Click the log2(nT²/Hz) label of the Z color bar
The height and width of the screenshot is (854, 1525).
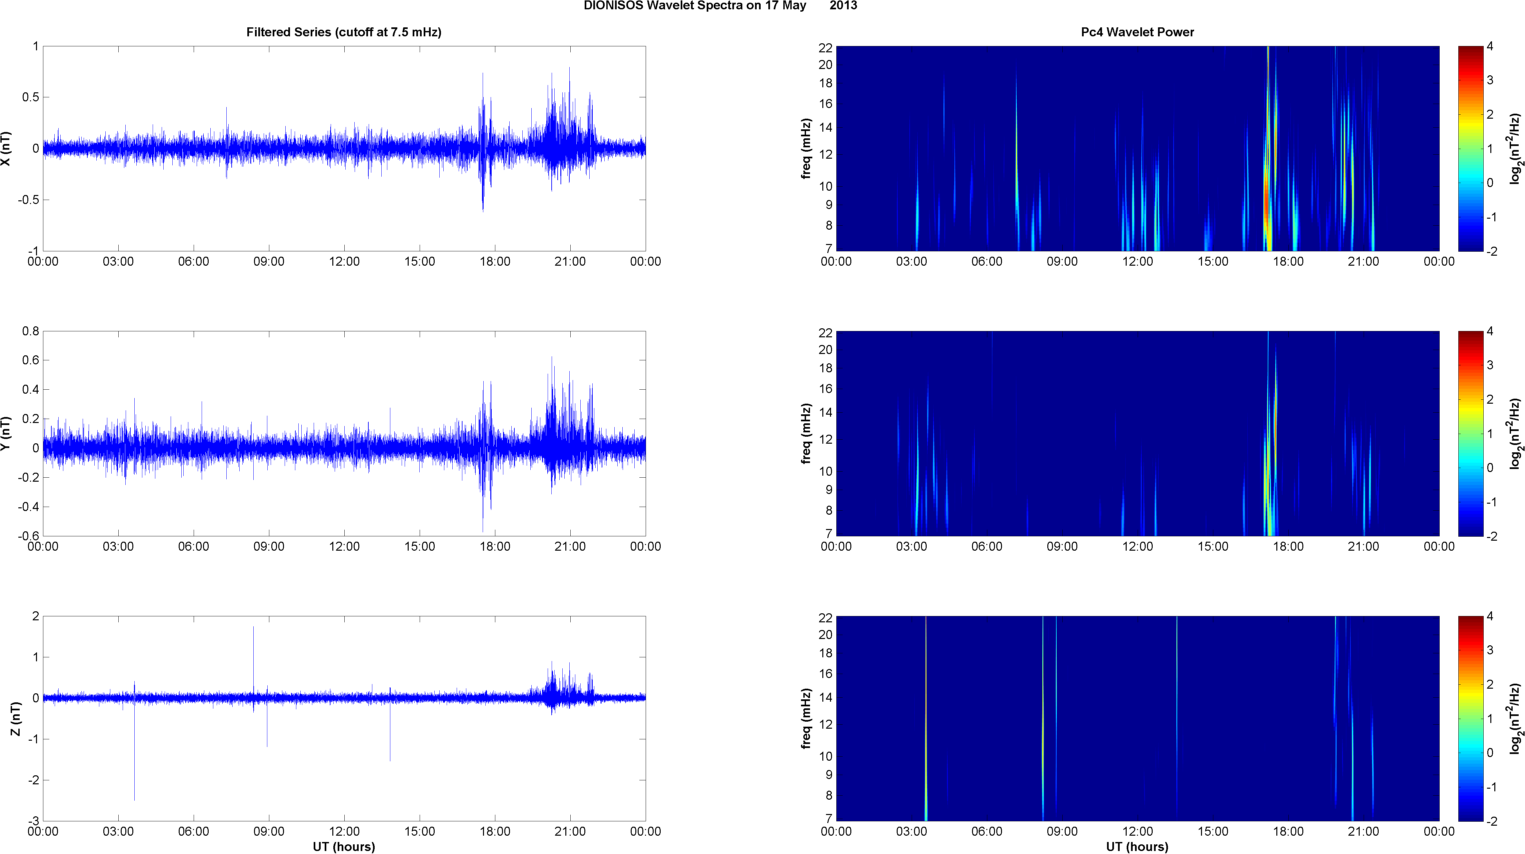(x=1516, y=718)
